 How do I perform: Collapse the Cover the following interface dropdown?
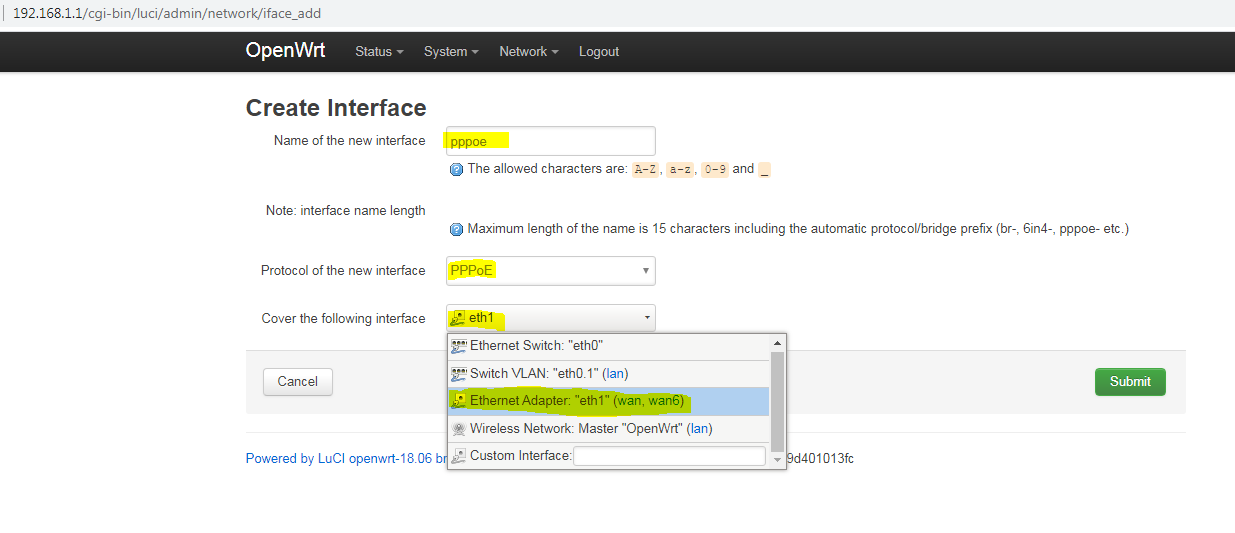[x=550, y=318]
